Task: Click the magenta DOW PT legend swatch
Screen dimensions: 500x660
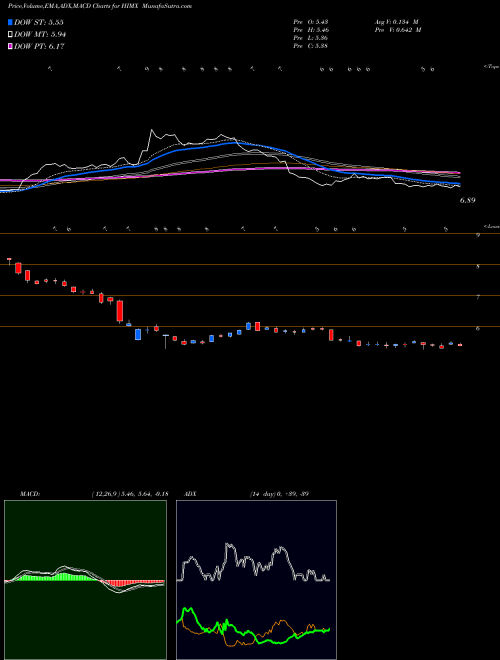Action: click(x=10, y=47)
